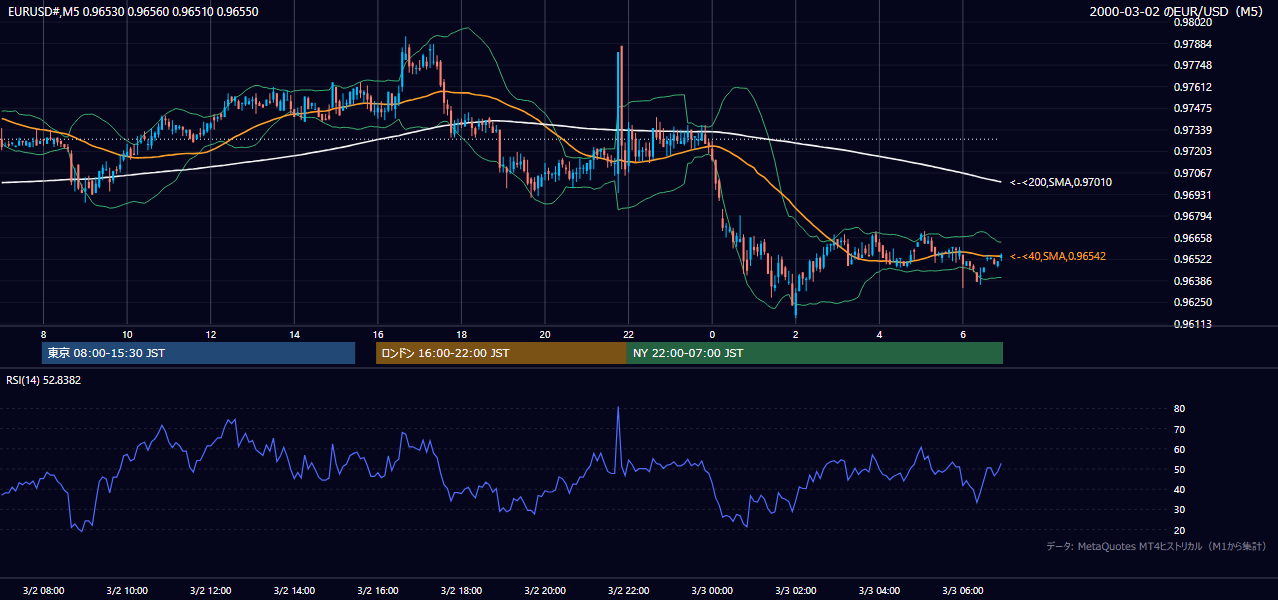Click the 3/2 08:00 date label
1278x600 pixels.
[43, 591]
